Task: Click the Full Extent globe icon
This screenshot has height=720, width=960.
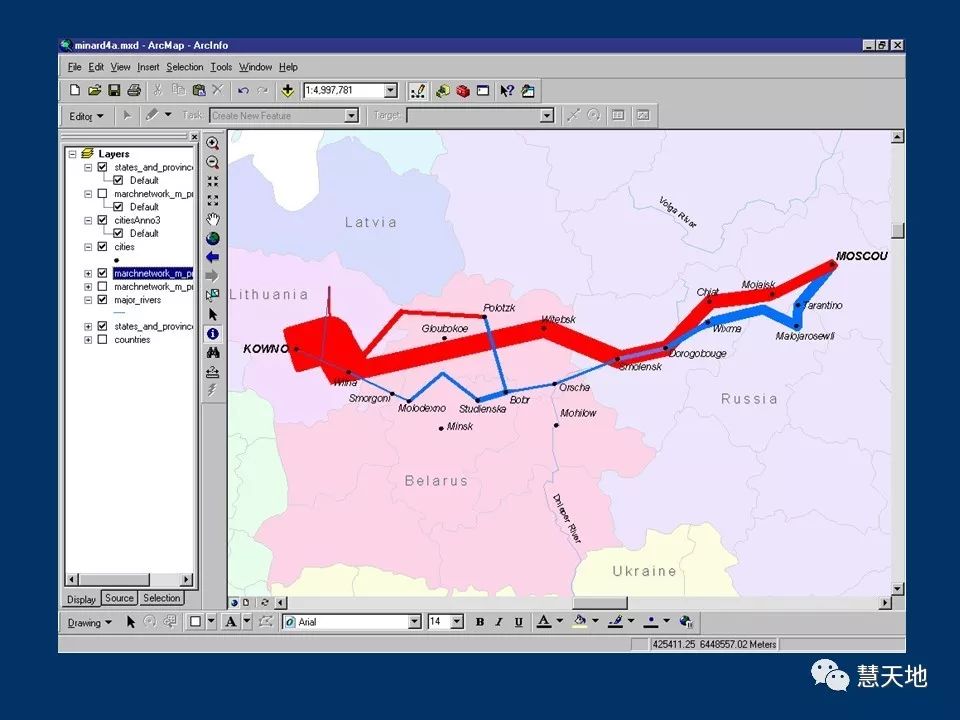Action: [x=212, y=238]
